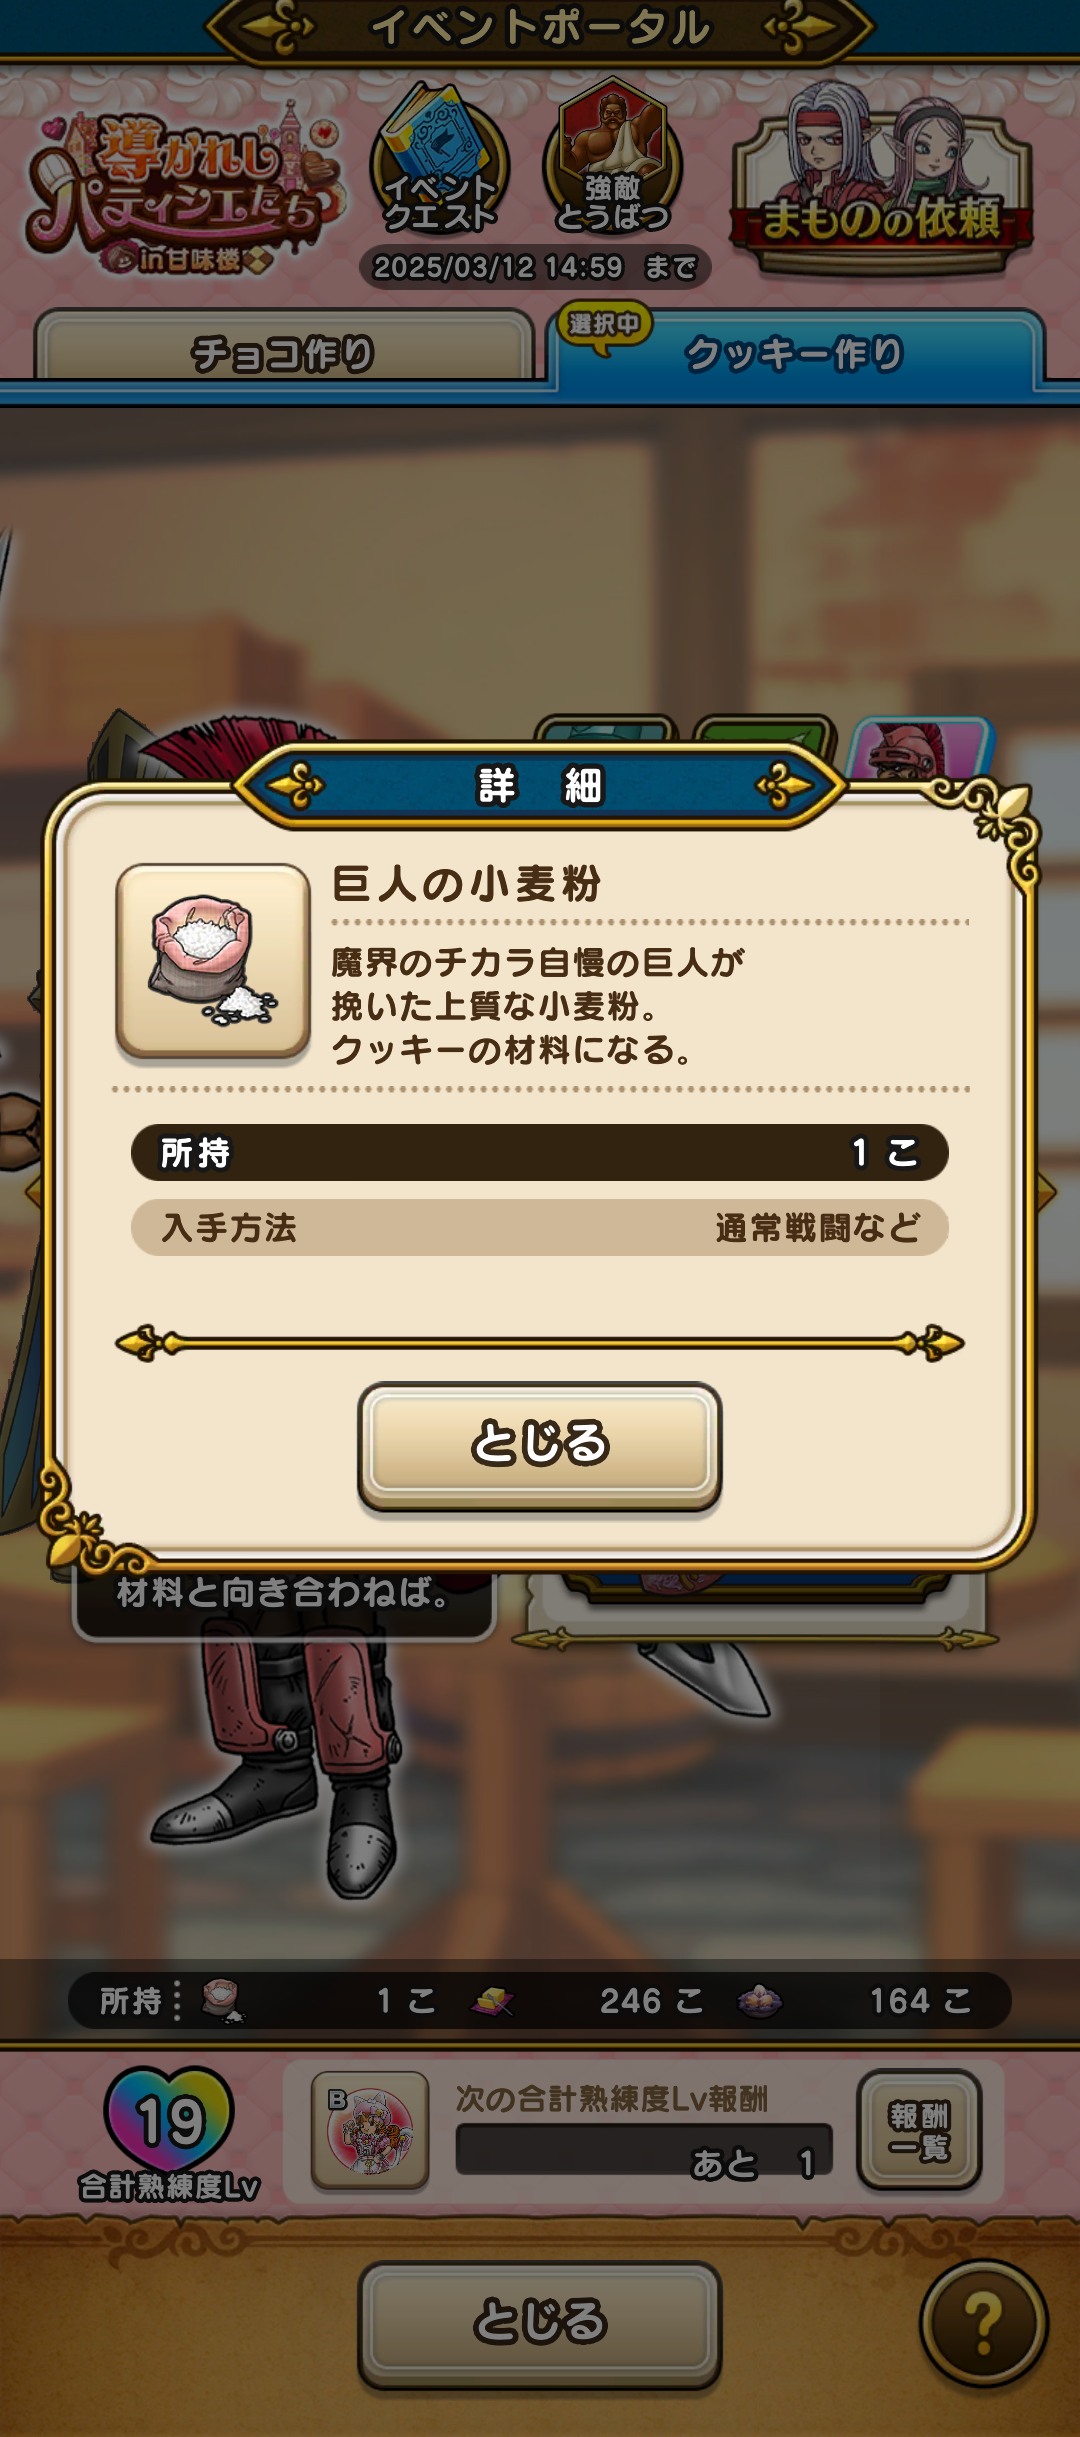1080x2437 pixels.
Task: Close the 詳細 dialog with とじる
Action: (540, 1444)
